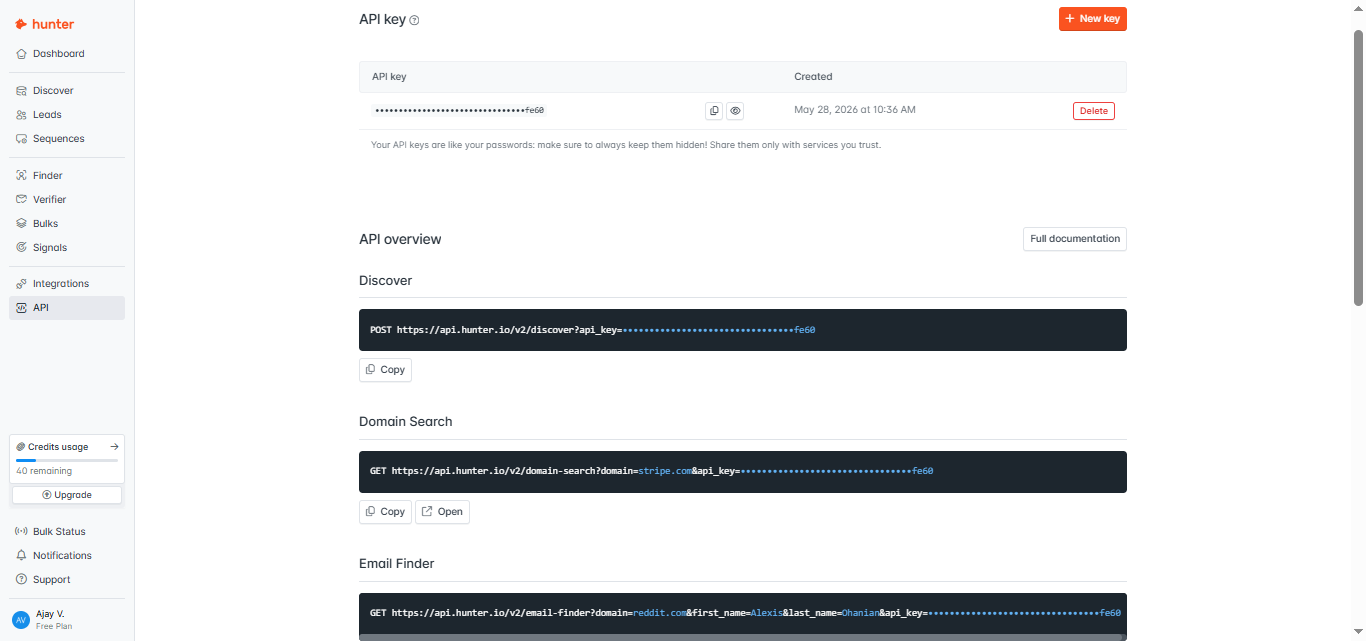1366x641 pixels.
Task: Open Support
Action: tap(67, 580)
